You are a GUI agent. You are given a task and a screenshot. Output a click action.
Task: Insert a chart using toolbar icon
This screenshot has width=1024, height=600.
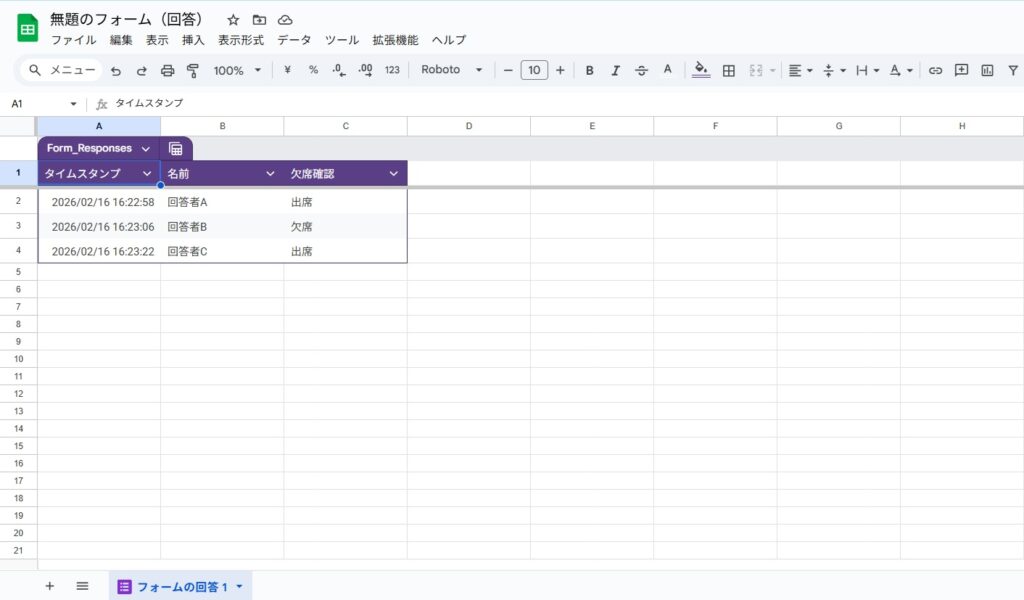click(987, 71)
